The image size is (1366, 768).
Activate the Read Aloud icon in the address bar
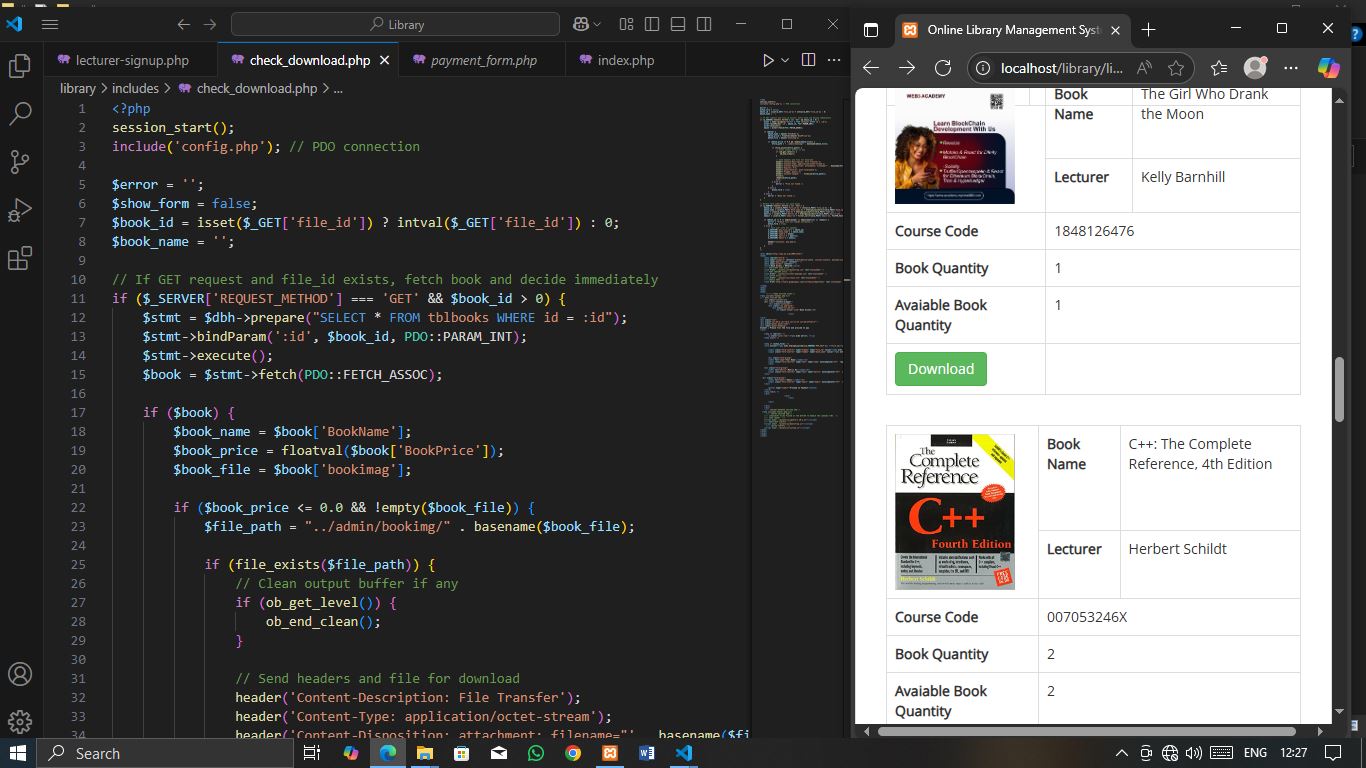(1144, 68)
